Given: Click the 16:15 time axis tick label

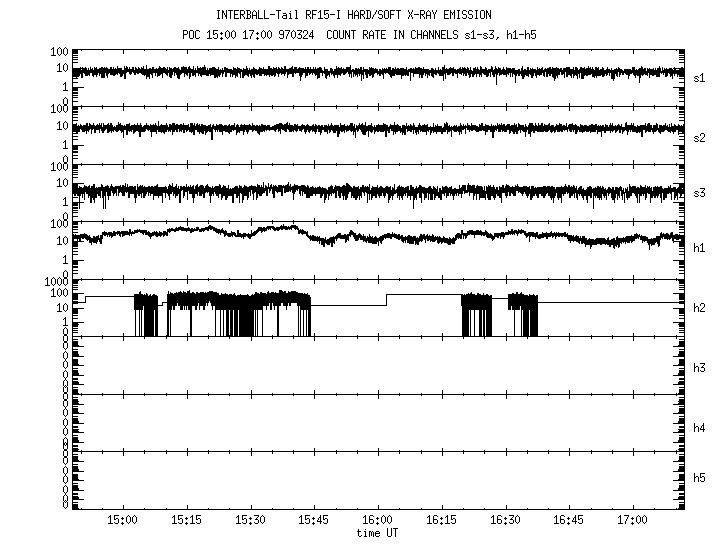Looking at the screenshot, I should (442, 521).
